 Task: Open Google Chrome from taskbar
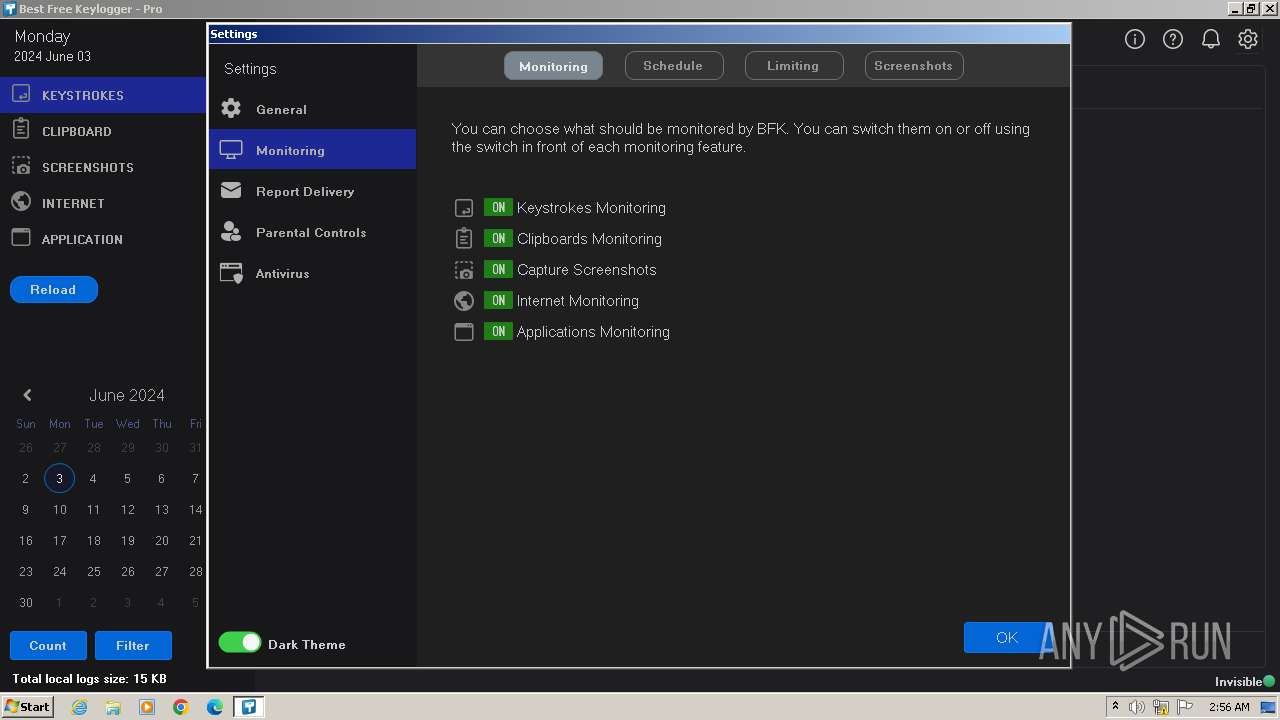[181, 707]
